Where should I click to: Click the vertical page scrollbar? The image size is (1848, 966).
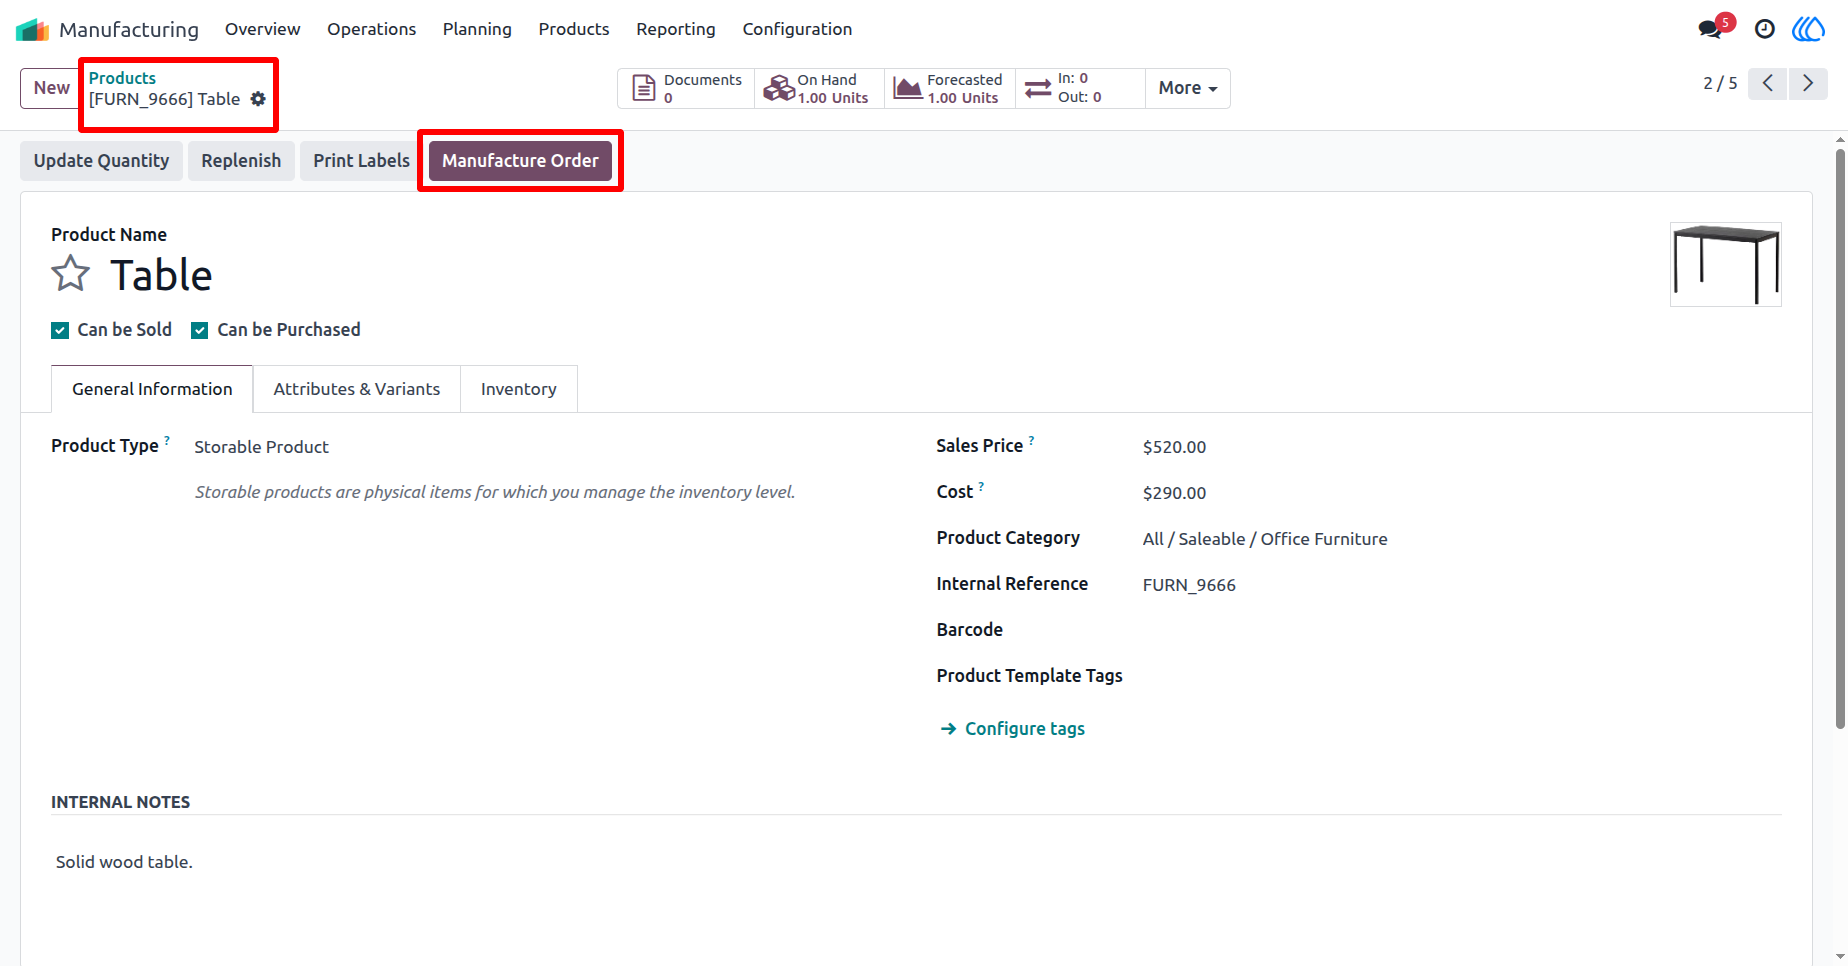(1840, 438)
